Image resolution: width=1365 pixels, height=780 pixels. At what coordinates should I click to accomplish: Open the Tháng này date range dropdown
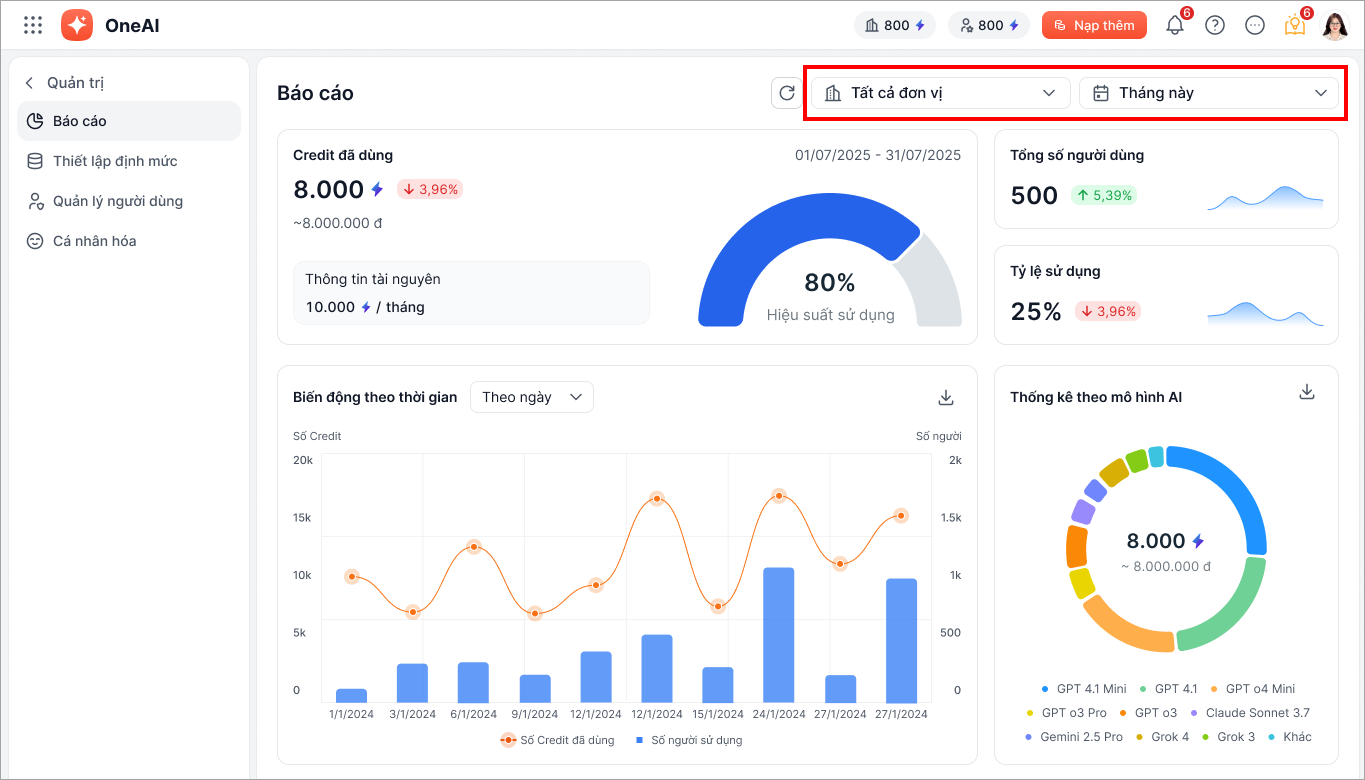(1208, 93)
